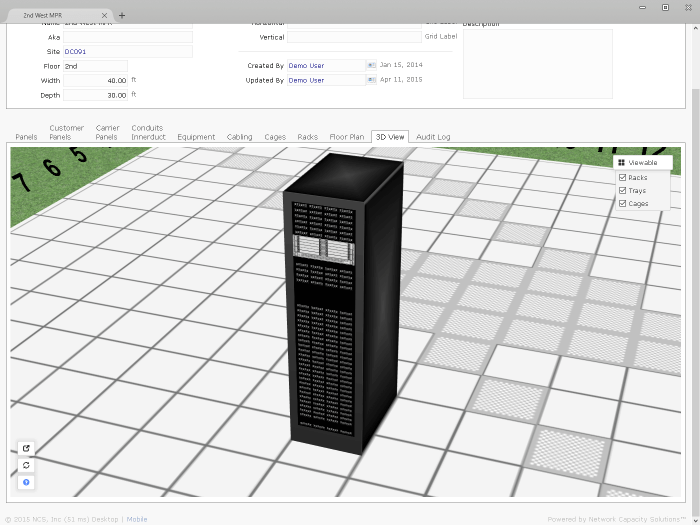The height and width of the screenshot is (525, 700).
Task: Click the Viewable grid icon
Action: pyautogui.click(x=621, y=162)
